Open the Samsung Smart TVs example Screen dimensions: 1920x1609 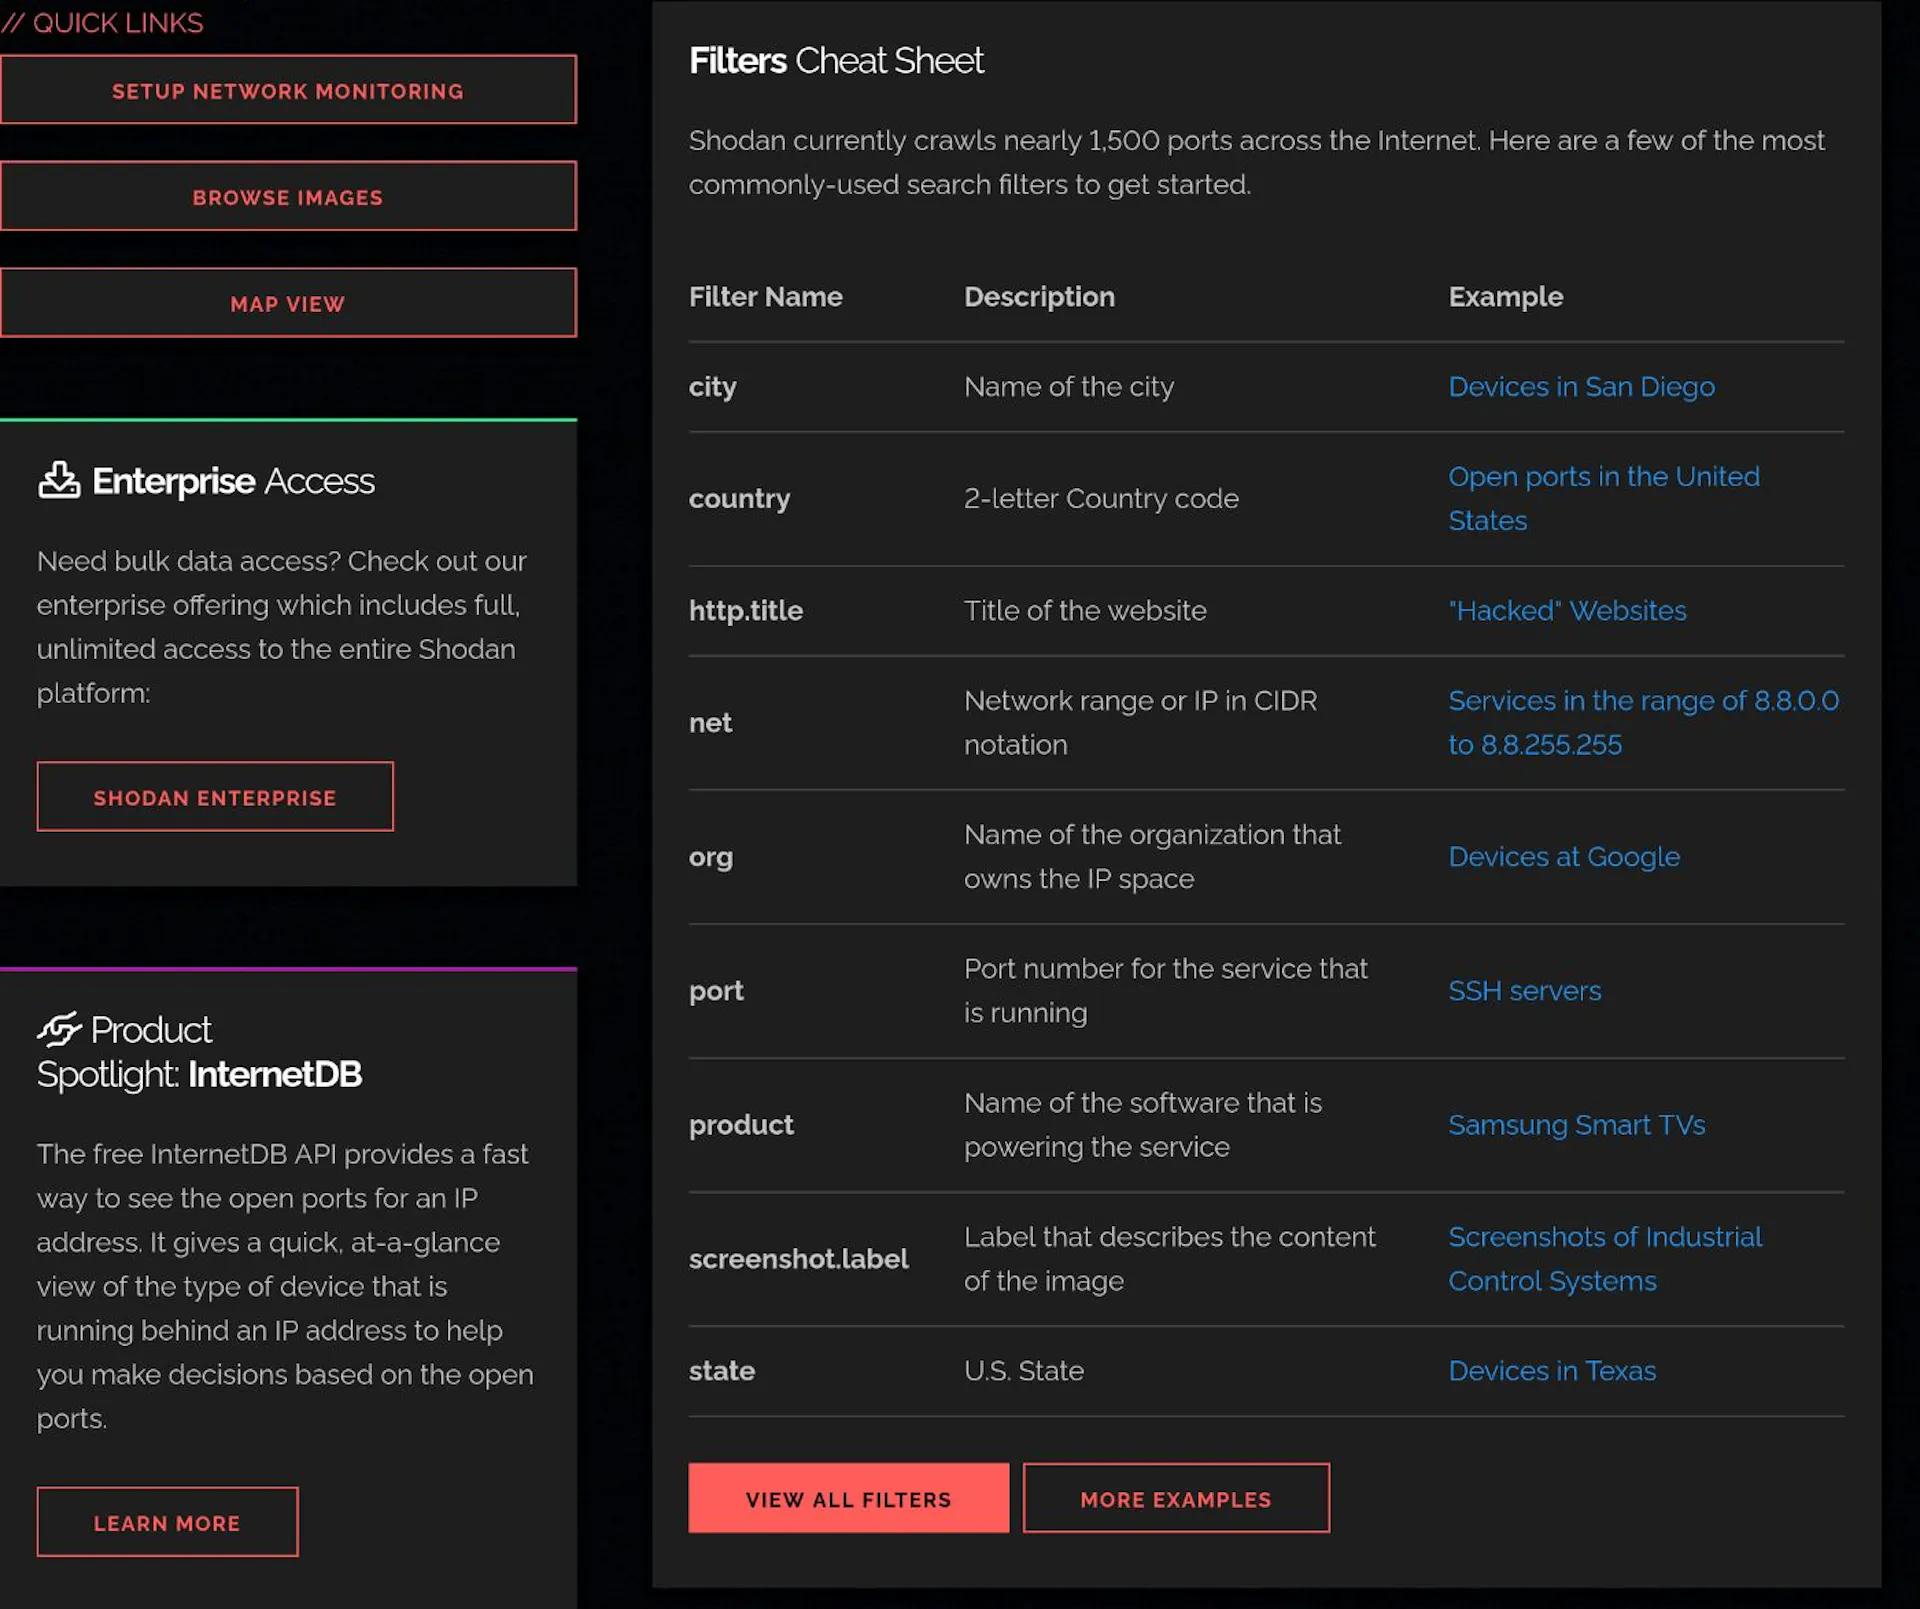pos(1577,1125)
